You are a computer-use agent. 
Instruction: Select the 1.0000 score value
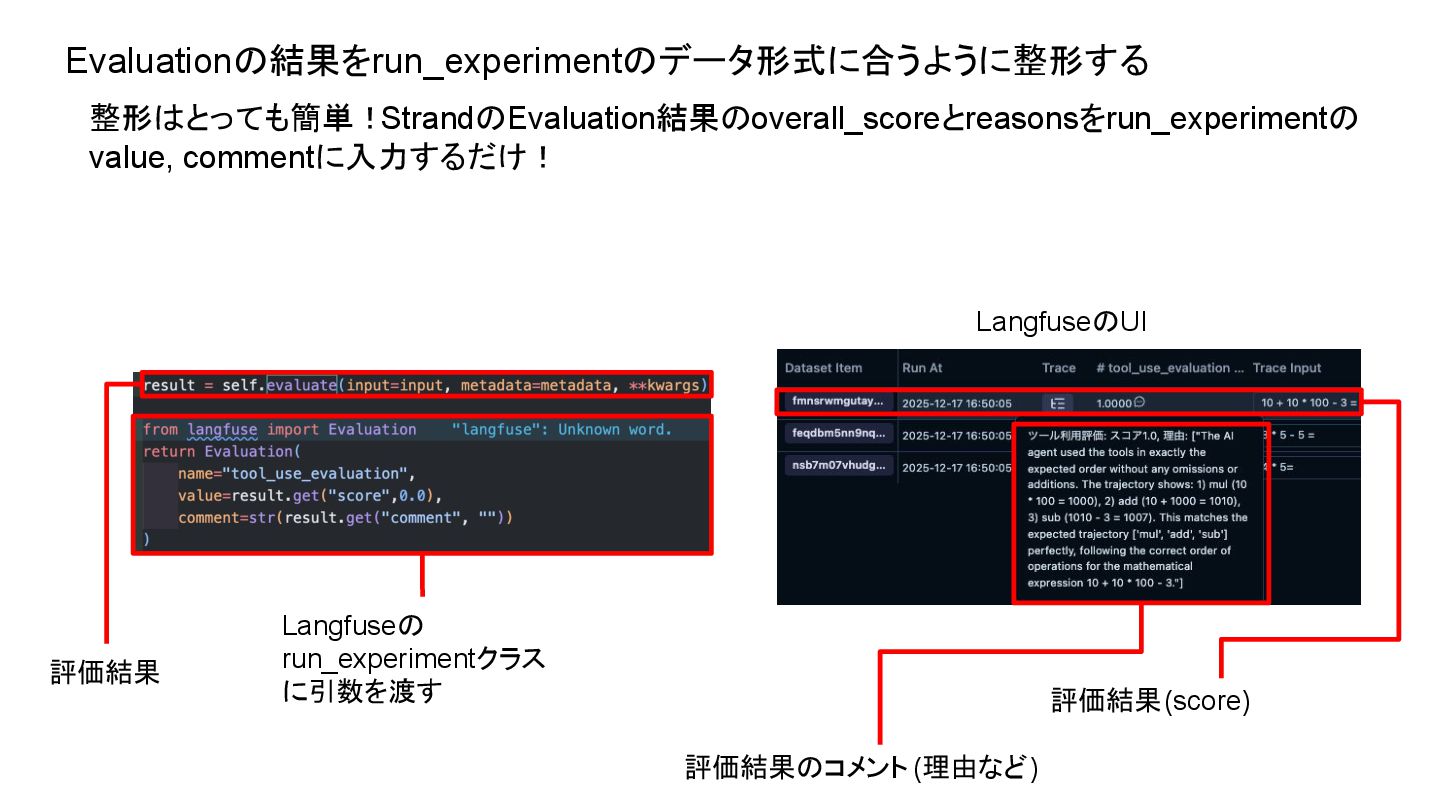pyautogui.click(x=1113, y=403)
